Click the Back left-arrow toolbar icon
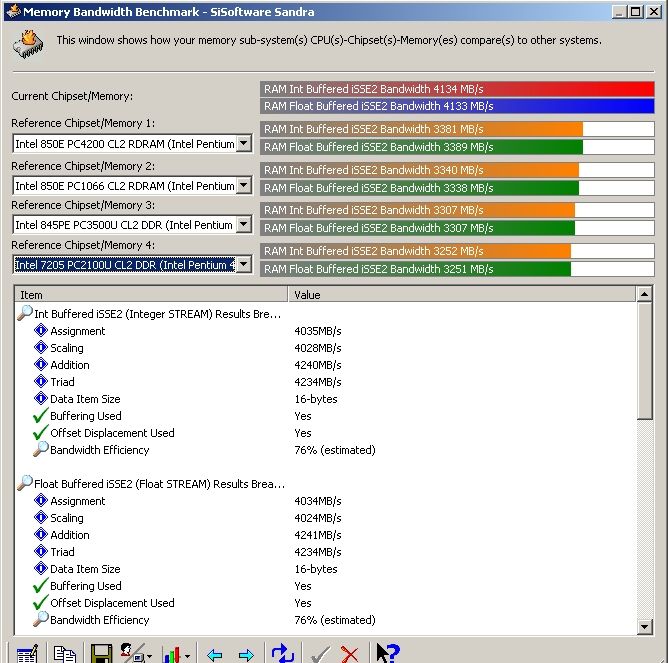 pos(214,654)
